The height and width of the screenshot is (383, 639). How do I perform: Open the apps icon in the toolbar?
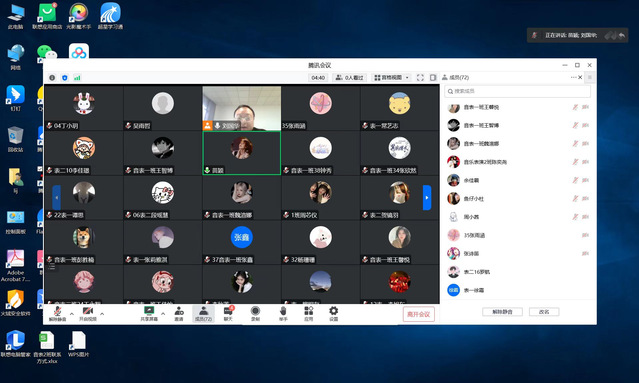click(308, 314)
